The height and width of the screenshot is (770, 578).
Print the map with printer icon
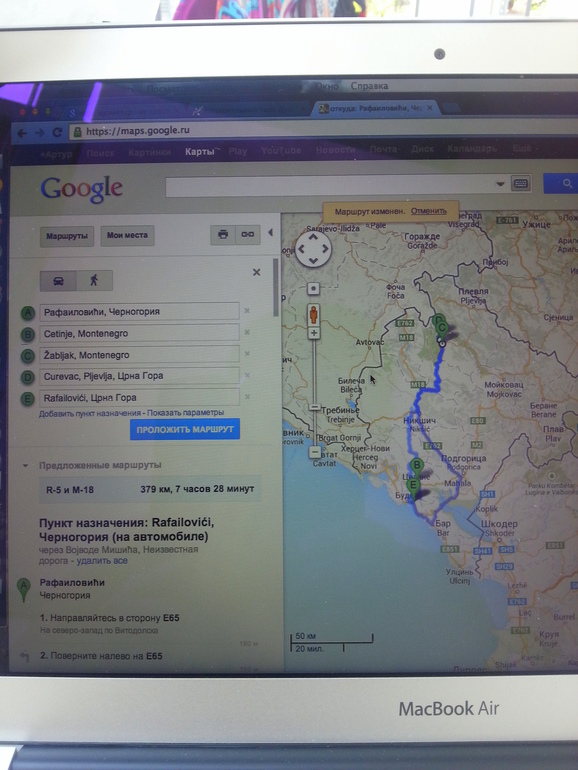point(223,234)
